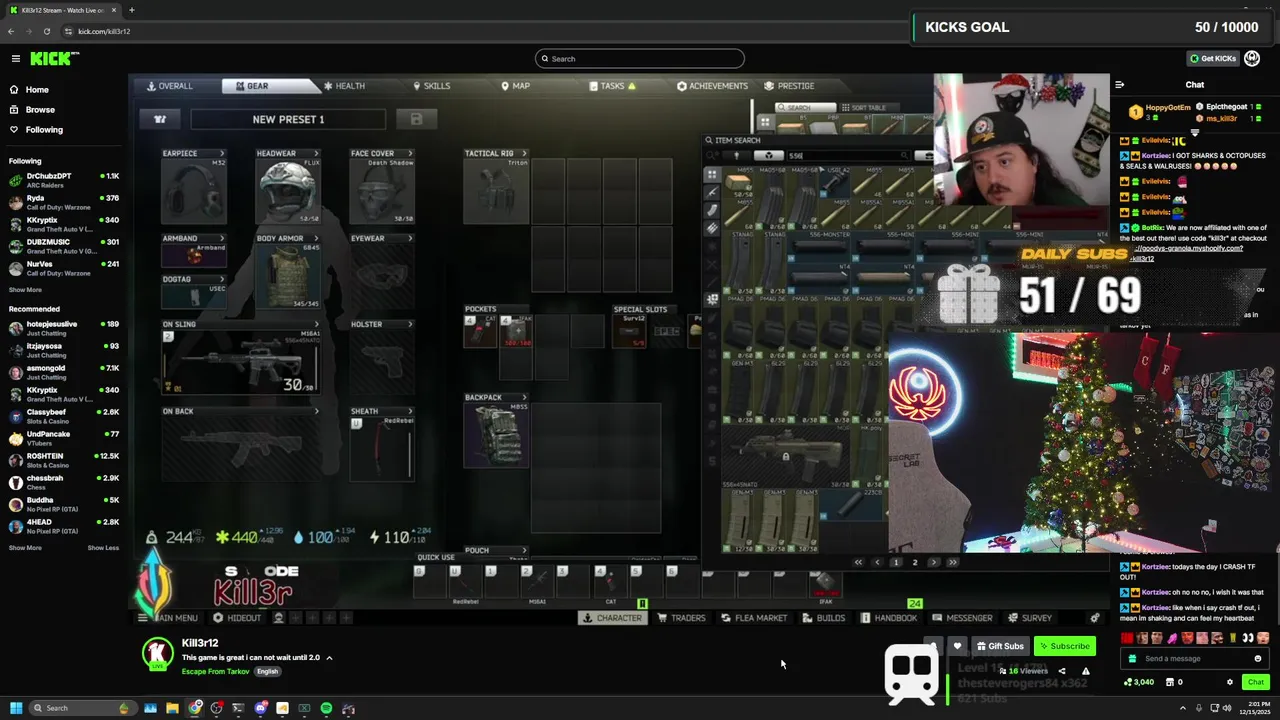
Task: Click the green Chat send button
Action: click(x=1255, y=682)
